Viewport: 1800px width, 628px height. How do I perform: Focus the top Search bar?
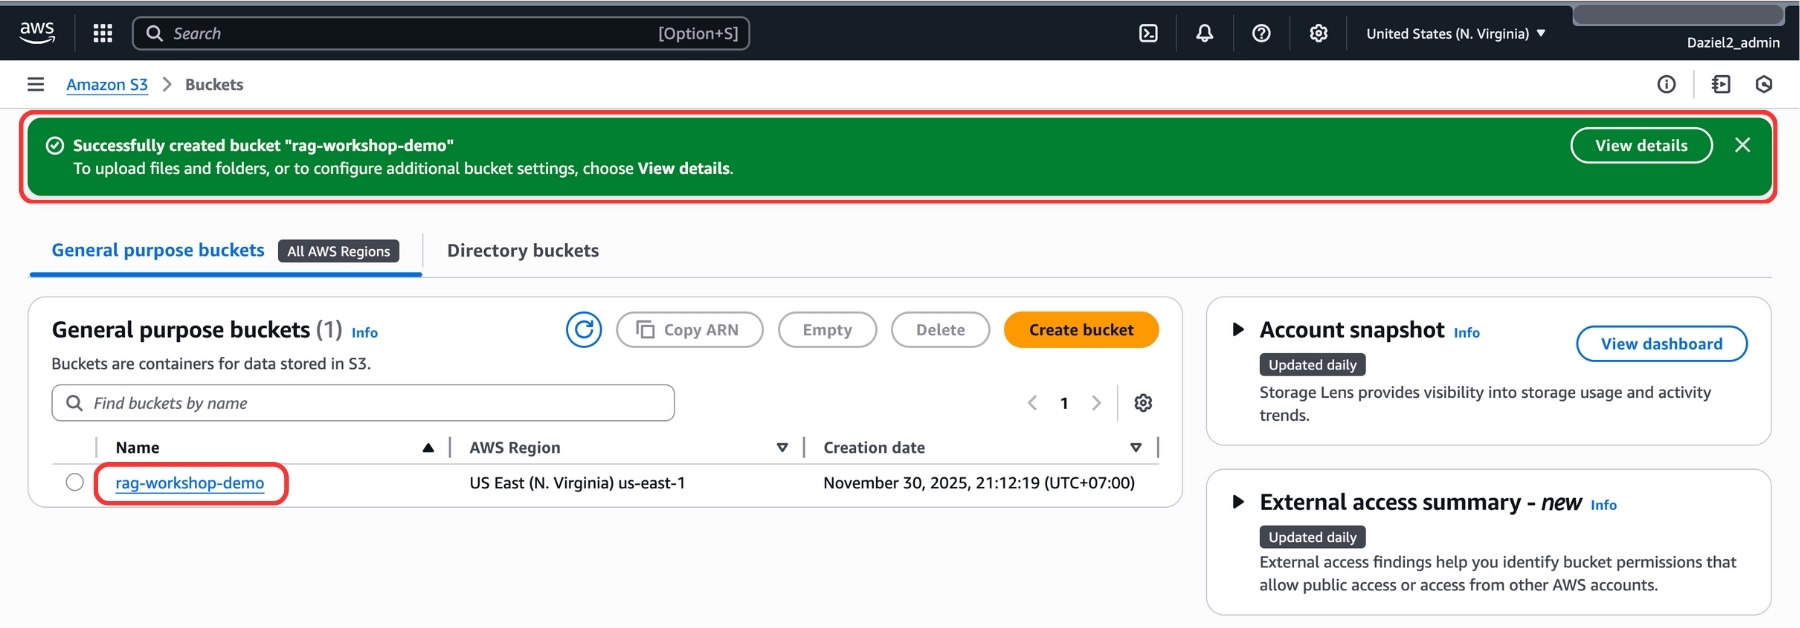point(441,33)
